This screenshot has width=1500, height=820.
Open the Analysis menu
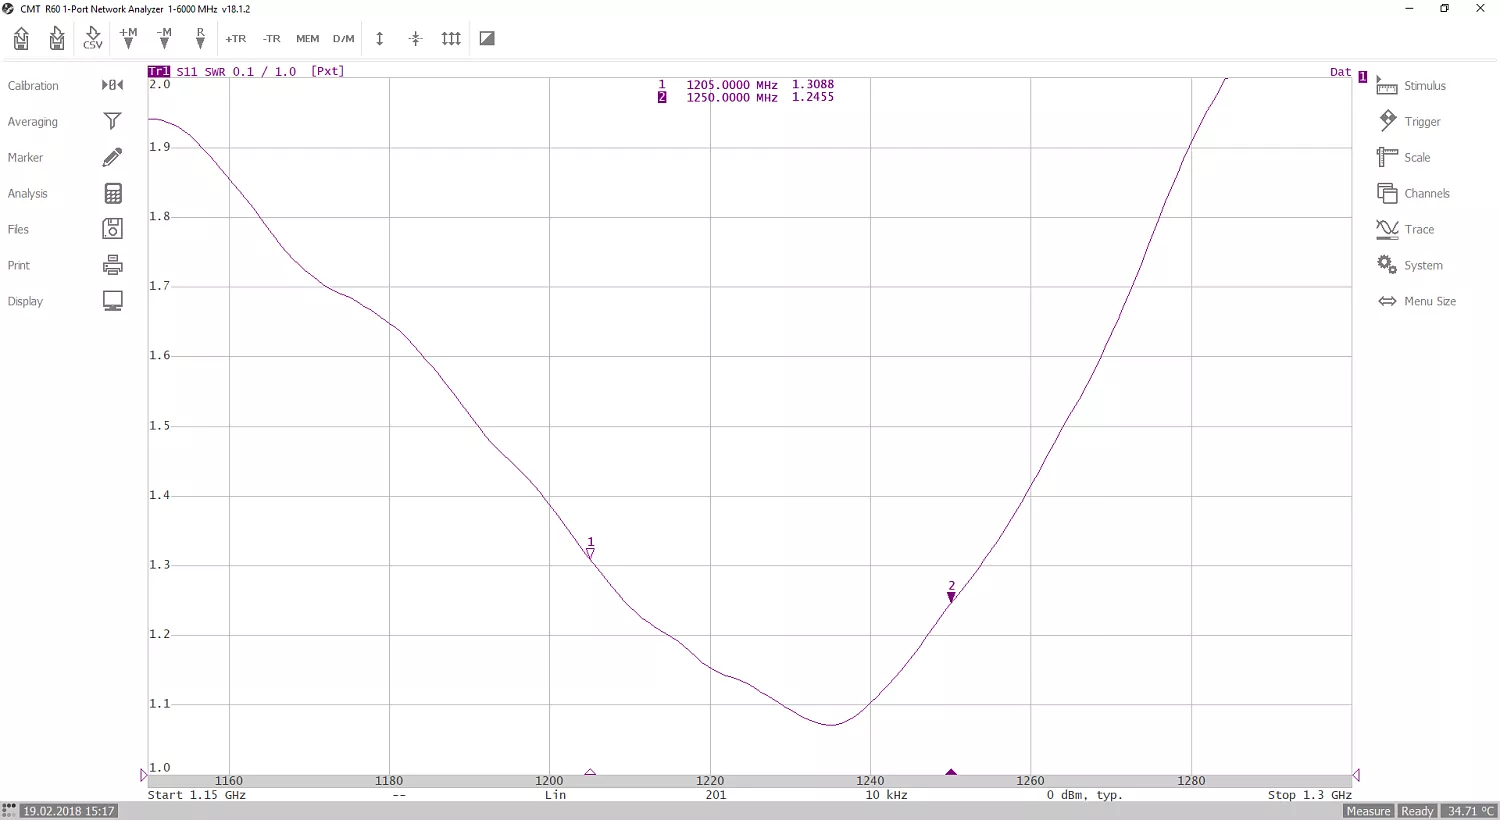(27, 194)
